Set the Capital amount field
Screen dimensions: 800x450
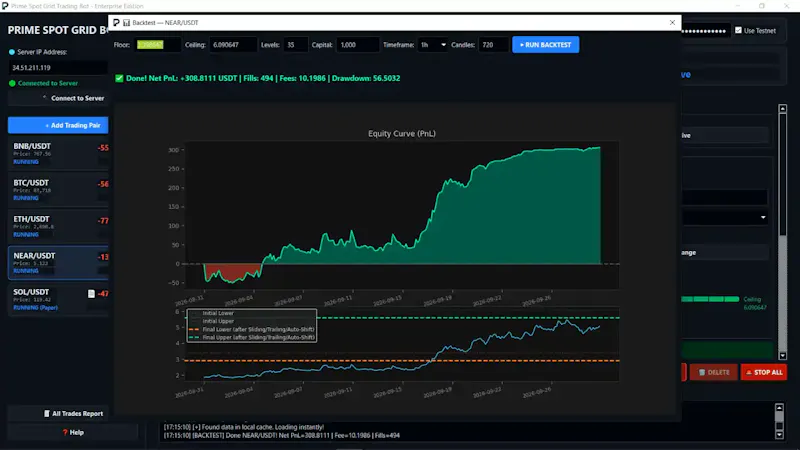358,45
